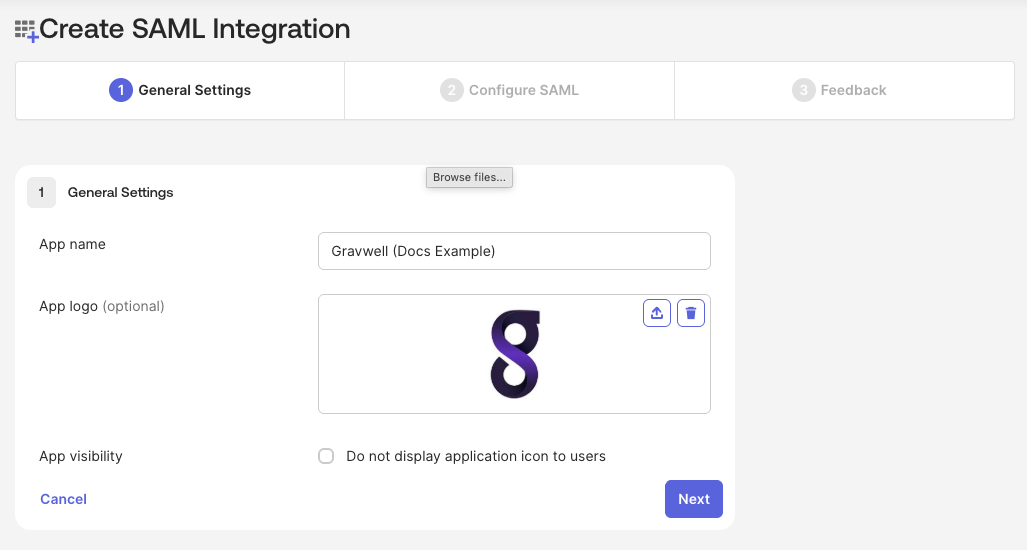1027x550 pixels.
Task: Click the step 3 circle badge
Action: pos(804,90)
